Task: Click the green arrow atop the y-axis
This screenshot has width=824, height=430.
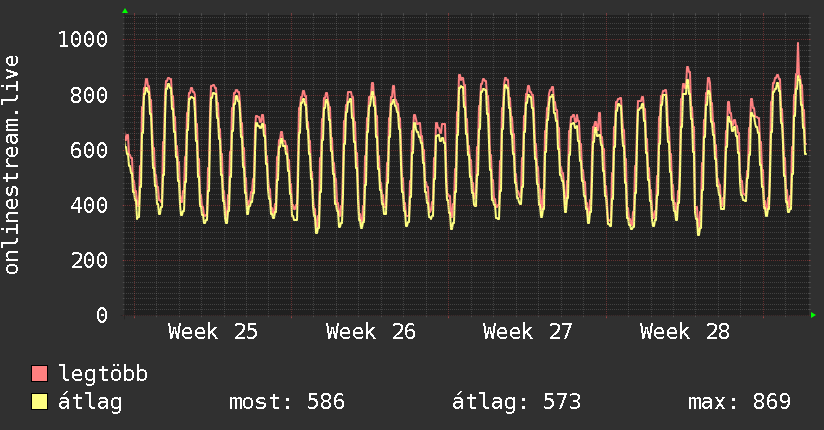Action: (125, 11)
